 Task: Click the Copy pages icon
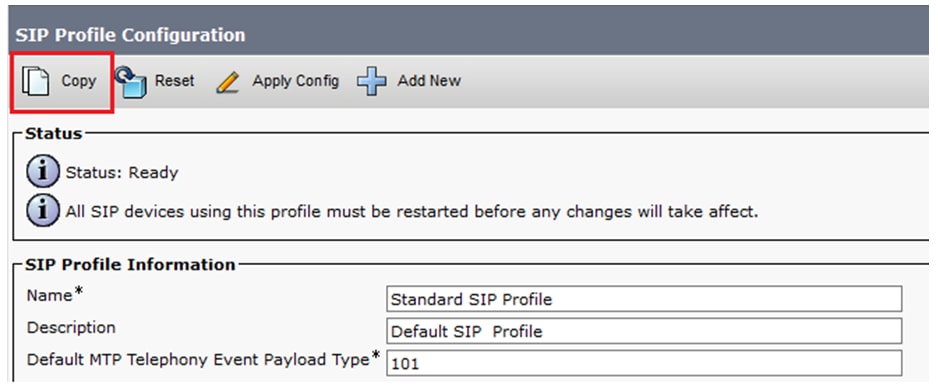pos(35,81)
